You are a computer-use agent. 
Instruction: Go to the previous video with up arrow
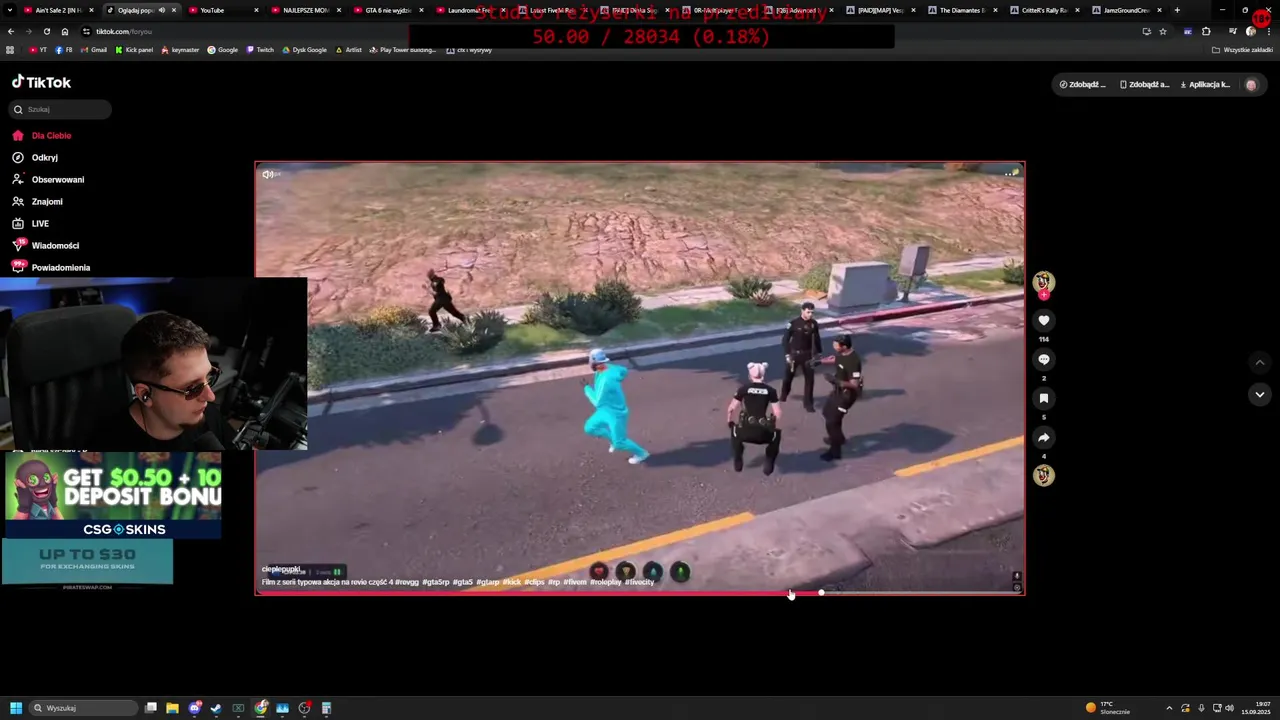1260,362
